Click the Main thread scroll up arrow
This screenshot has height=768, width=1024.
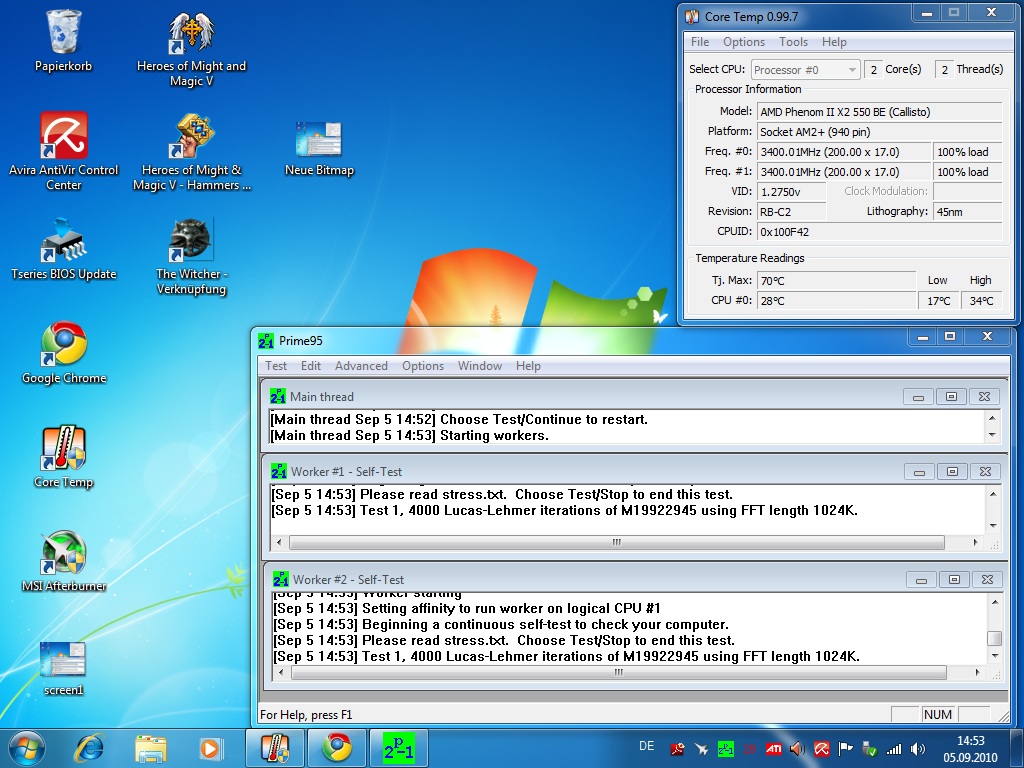(992, 419)
